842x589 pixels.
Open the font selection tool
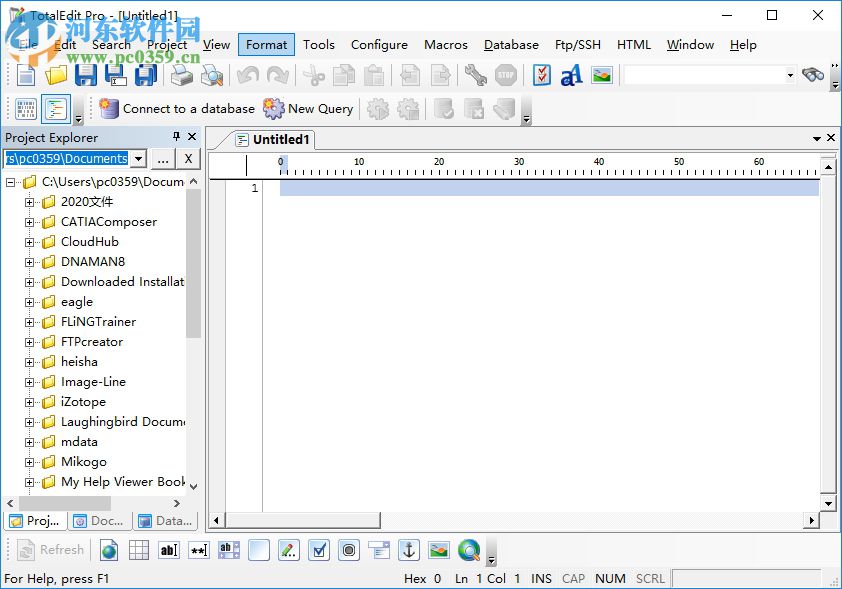click(x=573, y=74)
